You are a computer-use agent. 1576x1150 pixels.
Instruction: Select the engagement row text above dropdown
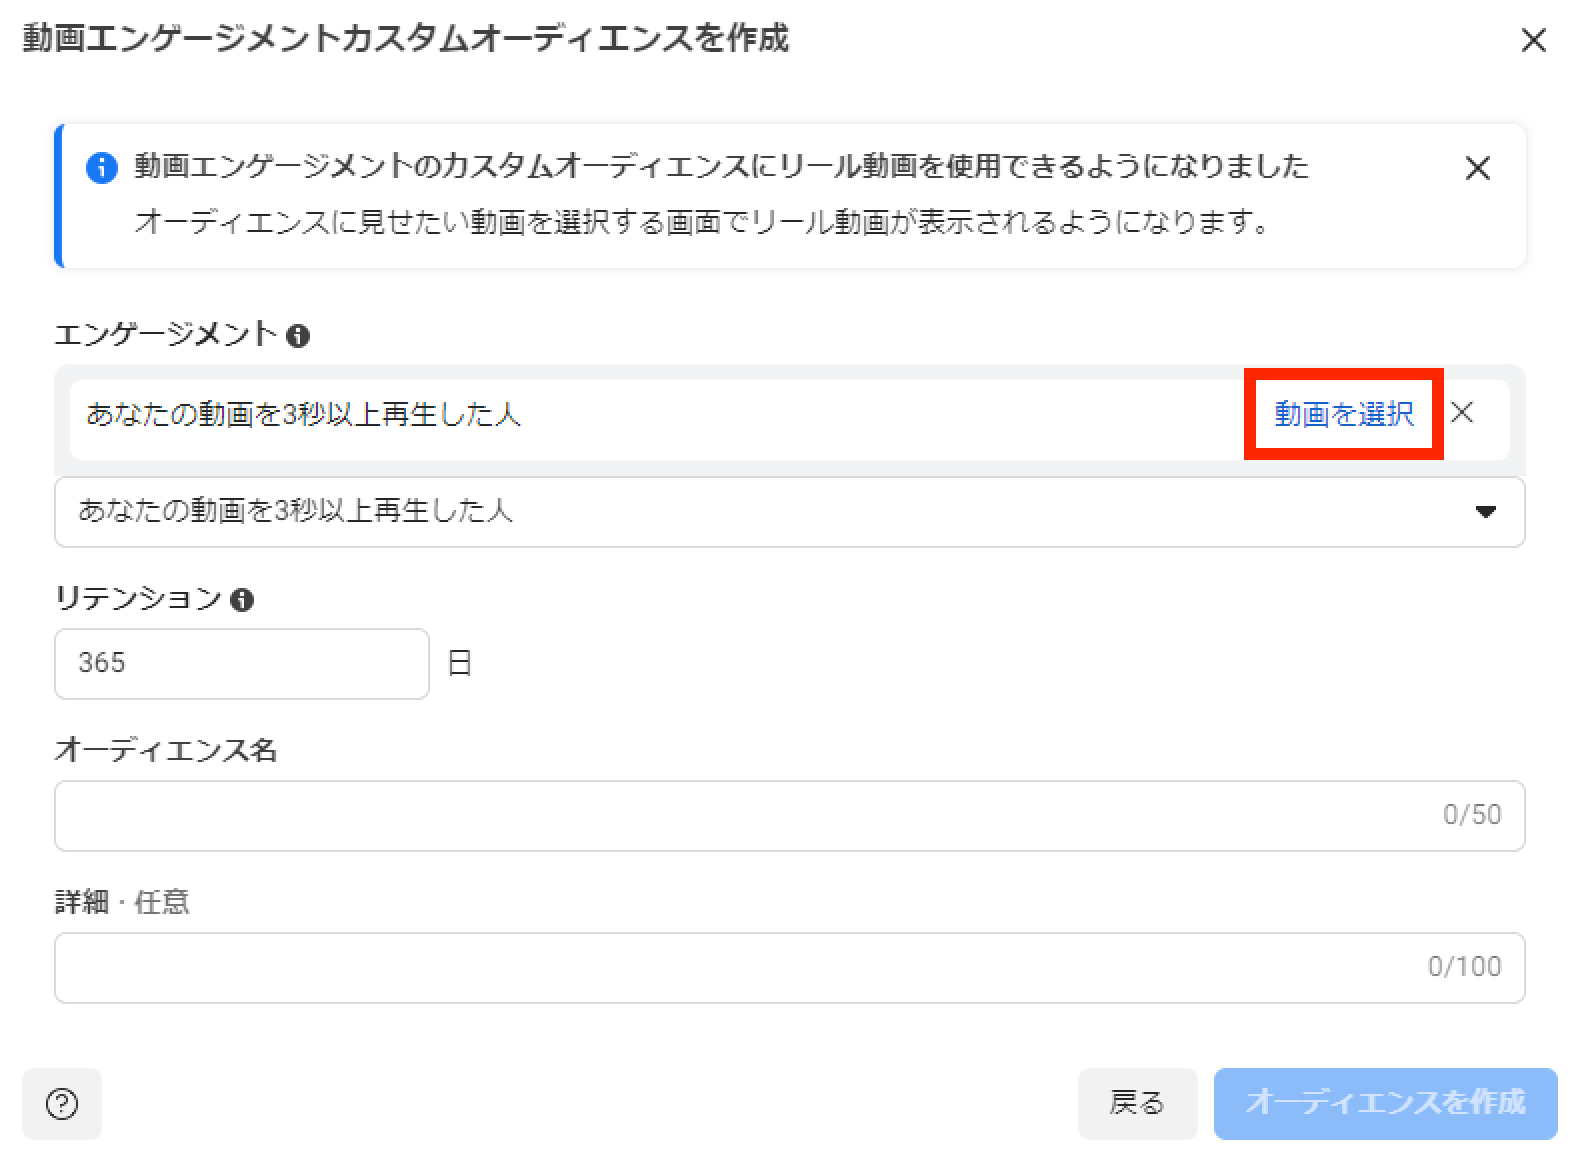point(303,414)
